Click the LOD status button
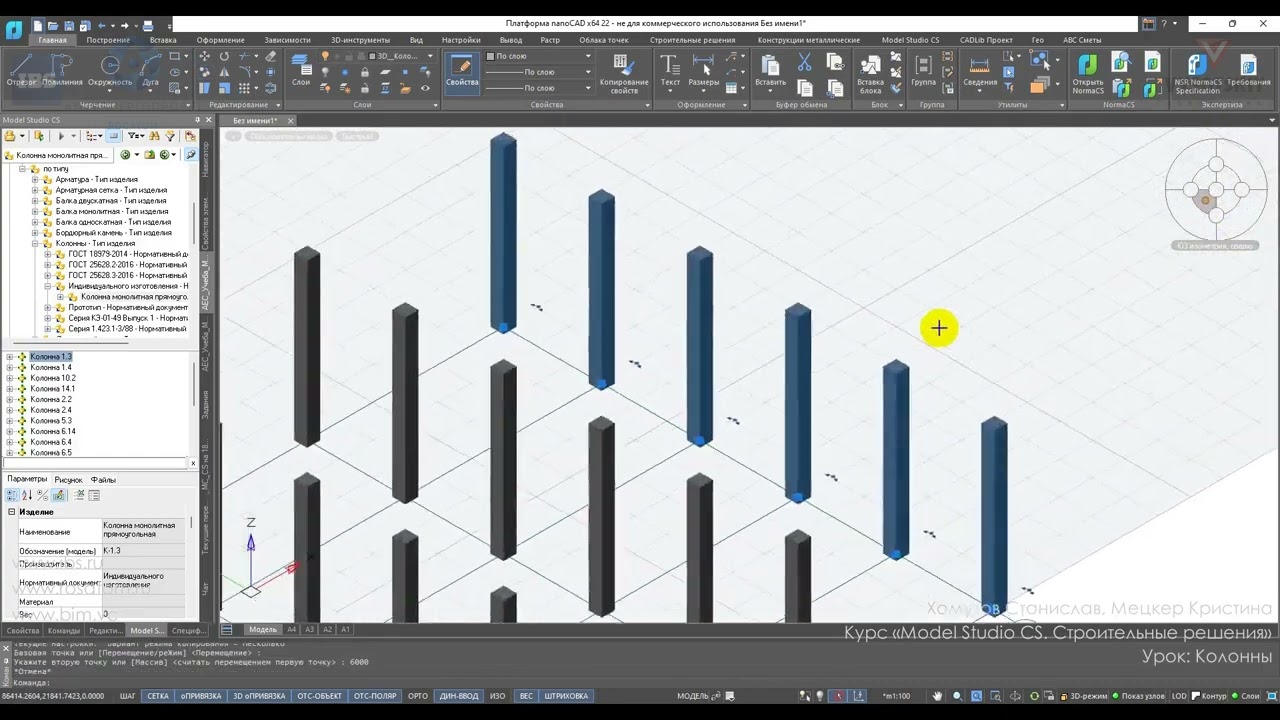The image size is (1280, 720). 1179,696
